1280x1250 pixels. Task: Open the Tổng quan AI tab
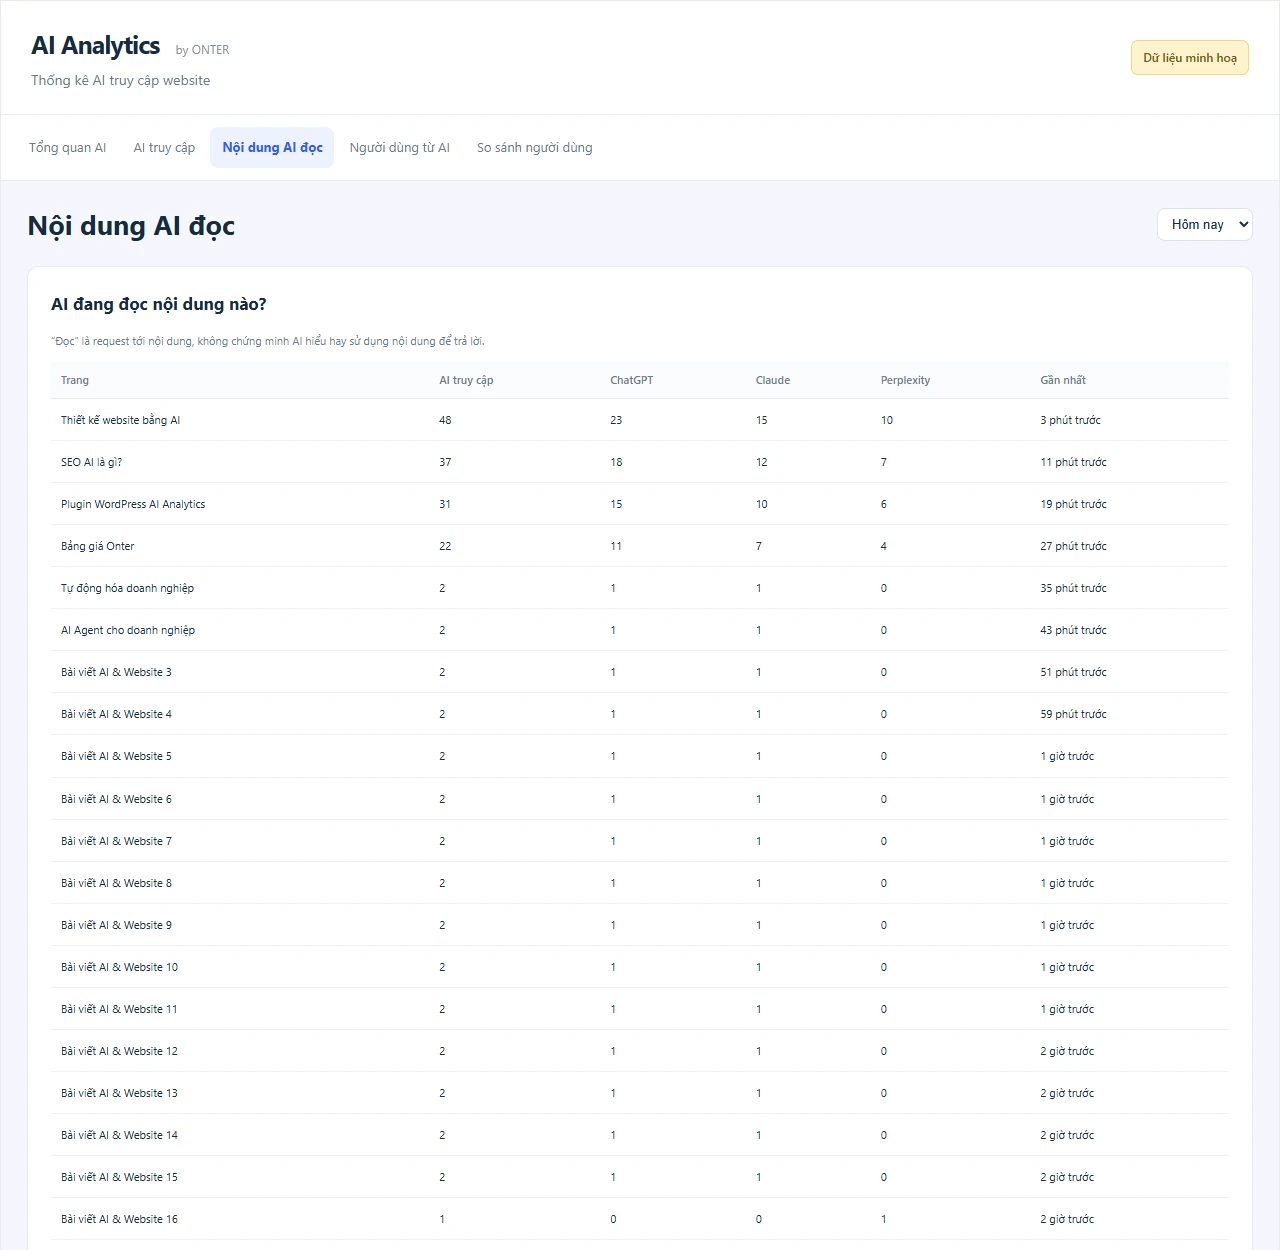coord(67,148)
